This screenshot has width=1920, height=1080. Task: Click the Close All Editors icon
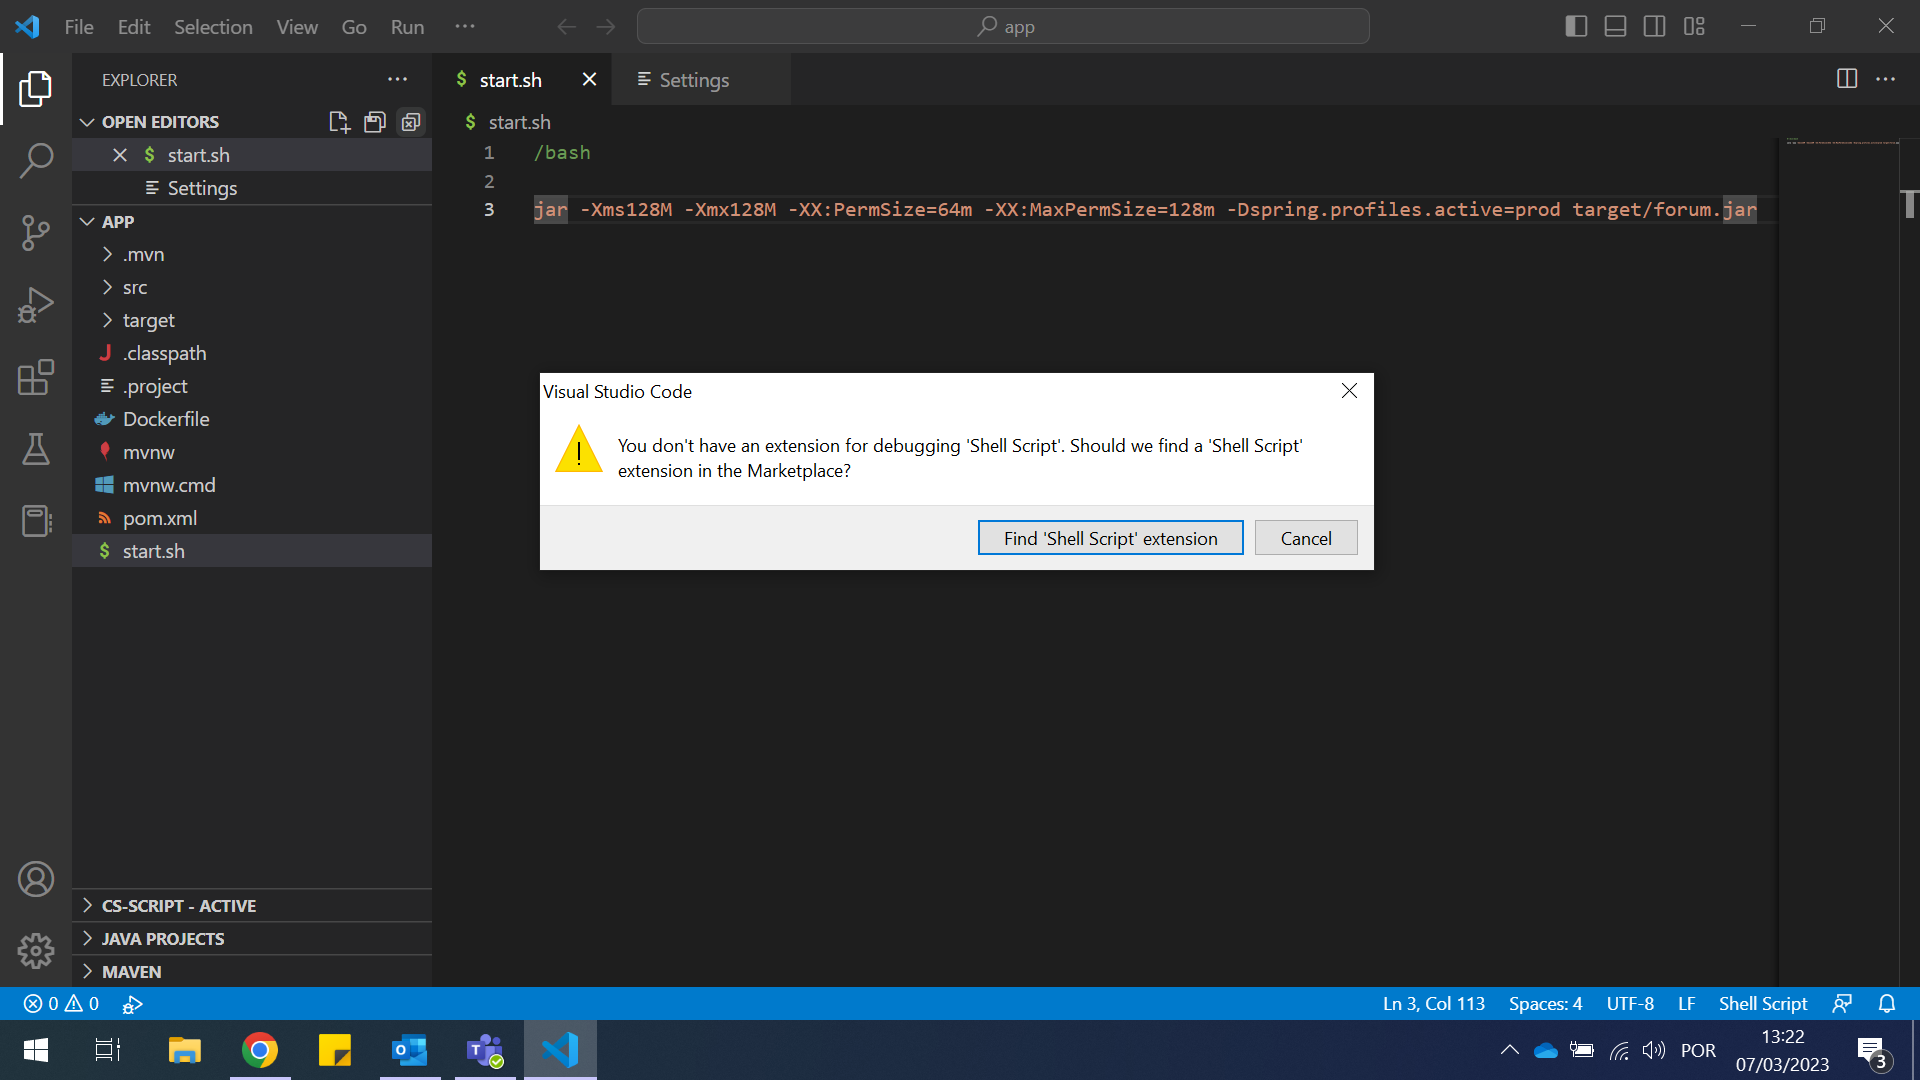coord(411,122)
